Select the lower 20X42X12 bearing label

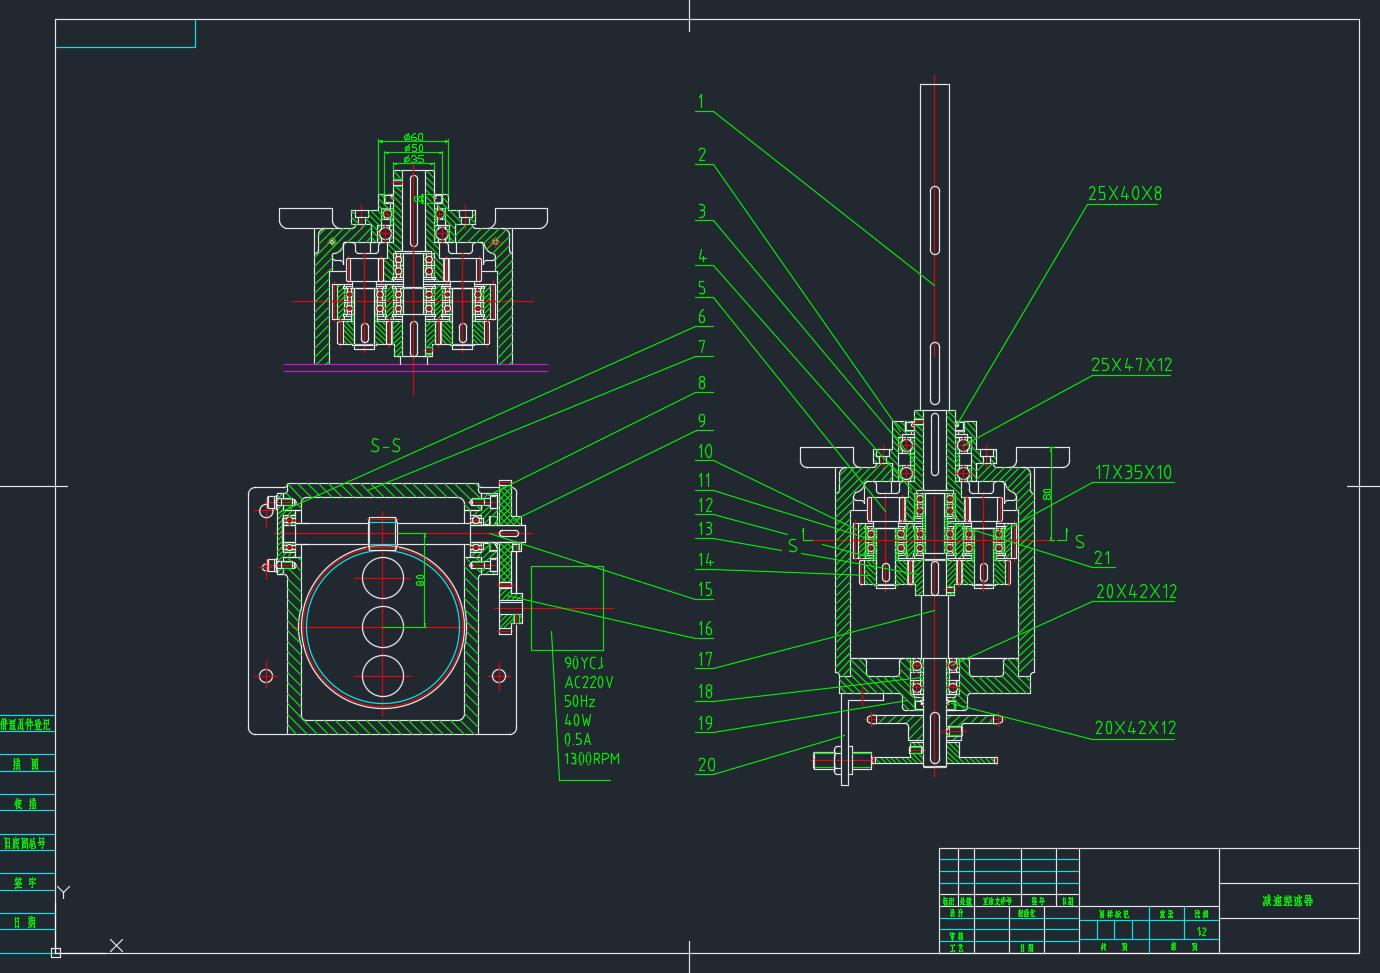coord(1138,728)
